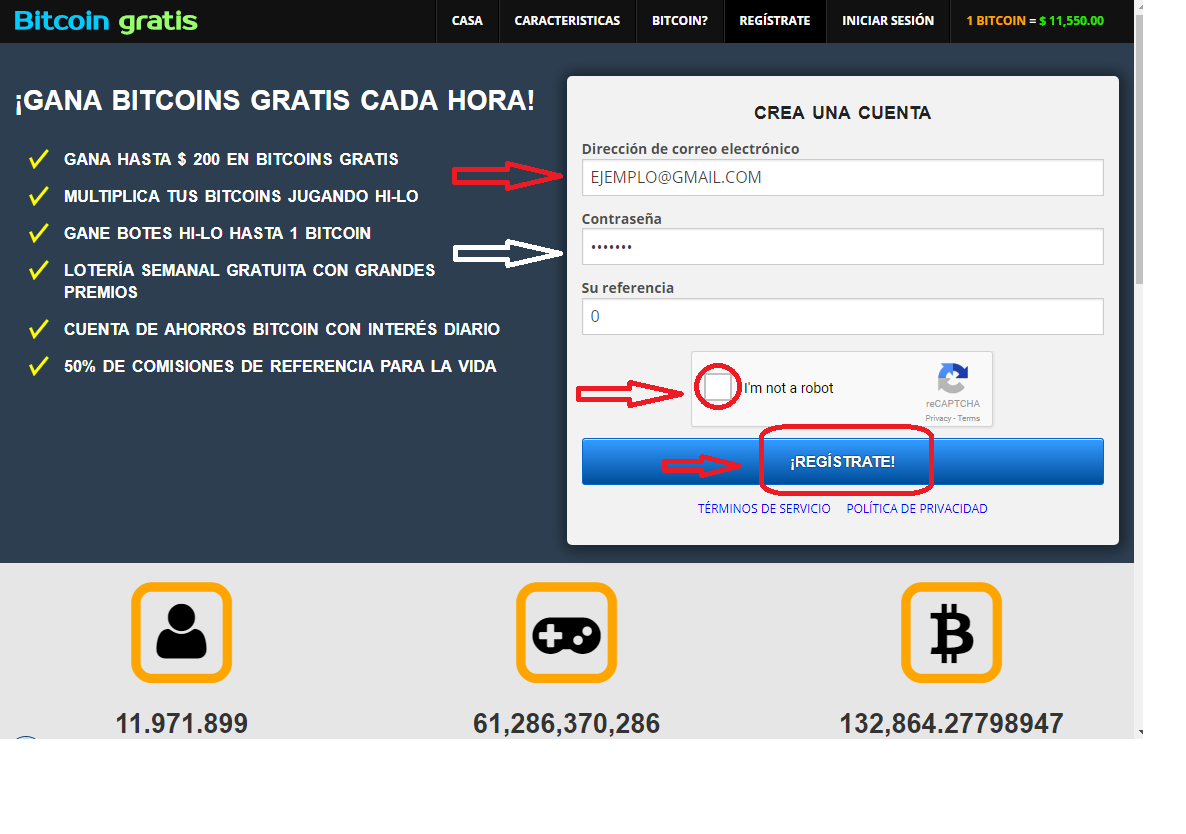Click the game controller icon
1186x834 pixels.
567,632
